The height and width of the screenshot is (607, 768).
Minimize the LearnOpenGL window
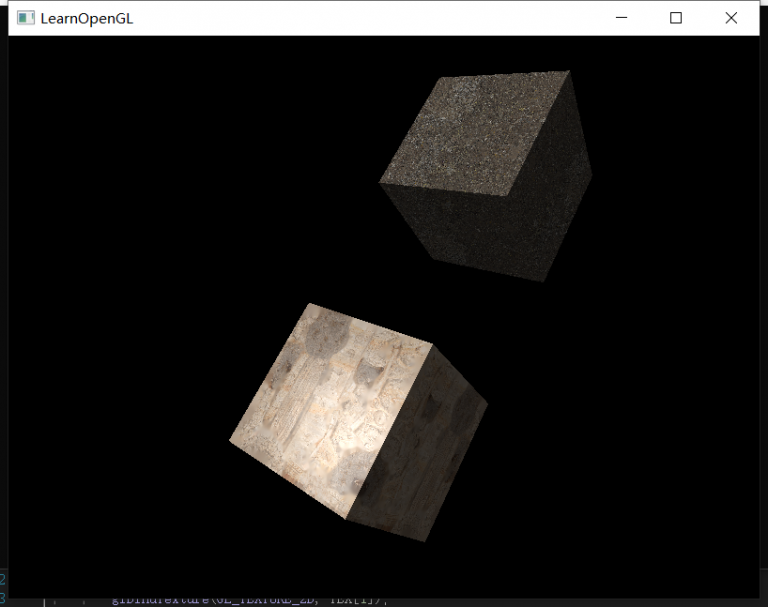[621, 18]
